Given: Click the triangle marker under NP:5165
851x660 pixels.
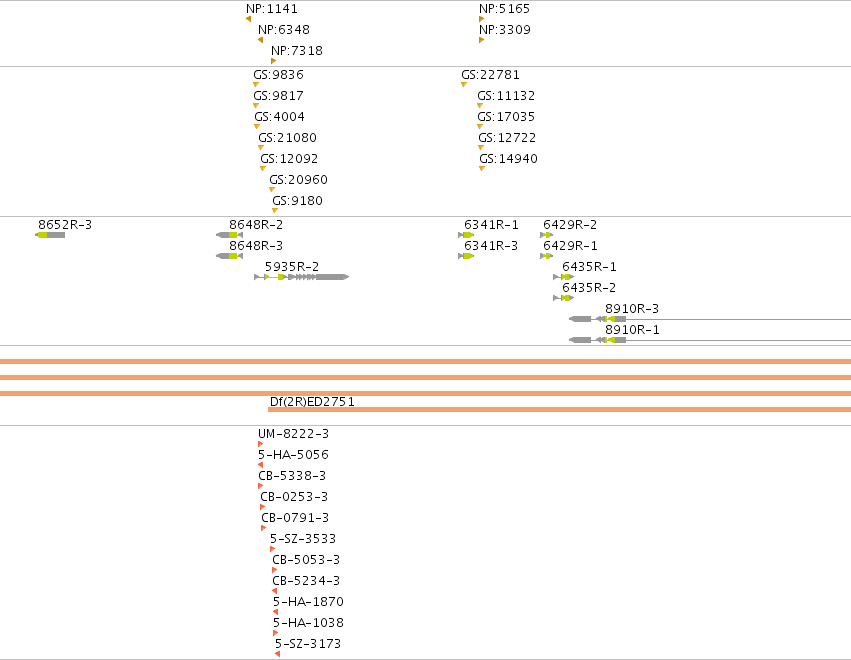Looking at the screenshot, I should (x=481, y=19).
